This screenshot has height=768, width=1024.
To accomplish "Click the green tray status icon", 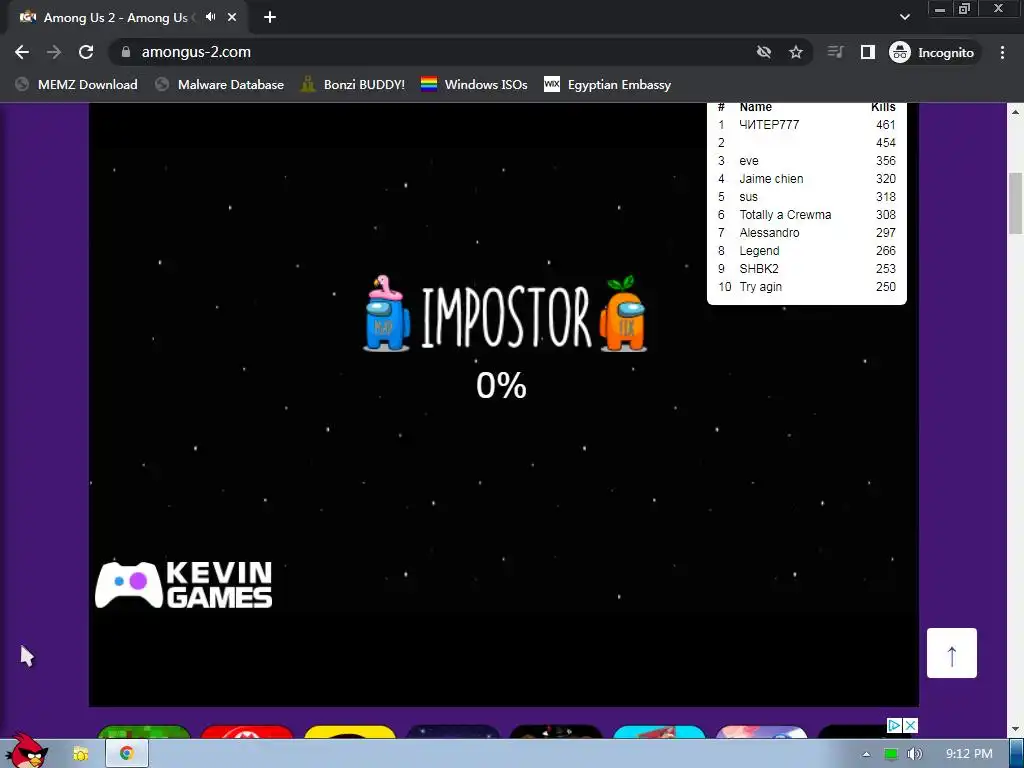I will (890, 754).
